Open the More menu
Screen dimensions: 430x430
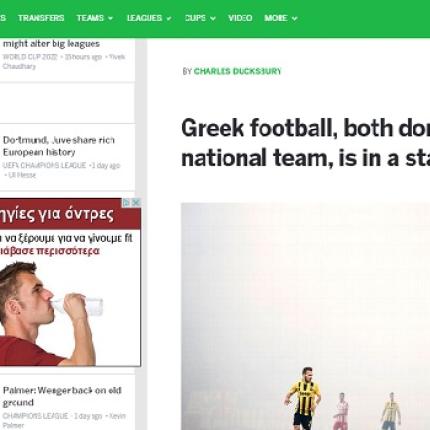tap(280, 18)
